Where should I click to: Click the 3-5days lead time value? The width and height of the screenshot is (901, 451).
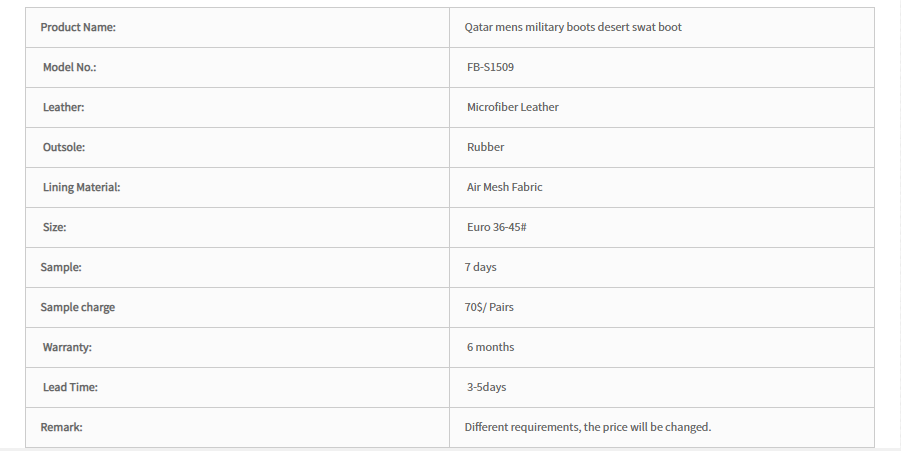pyautogui.click(x=487, y=387)
